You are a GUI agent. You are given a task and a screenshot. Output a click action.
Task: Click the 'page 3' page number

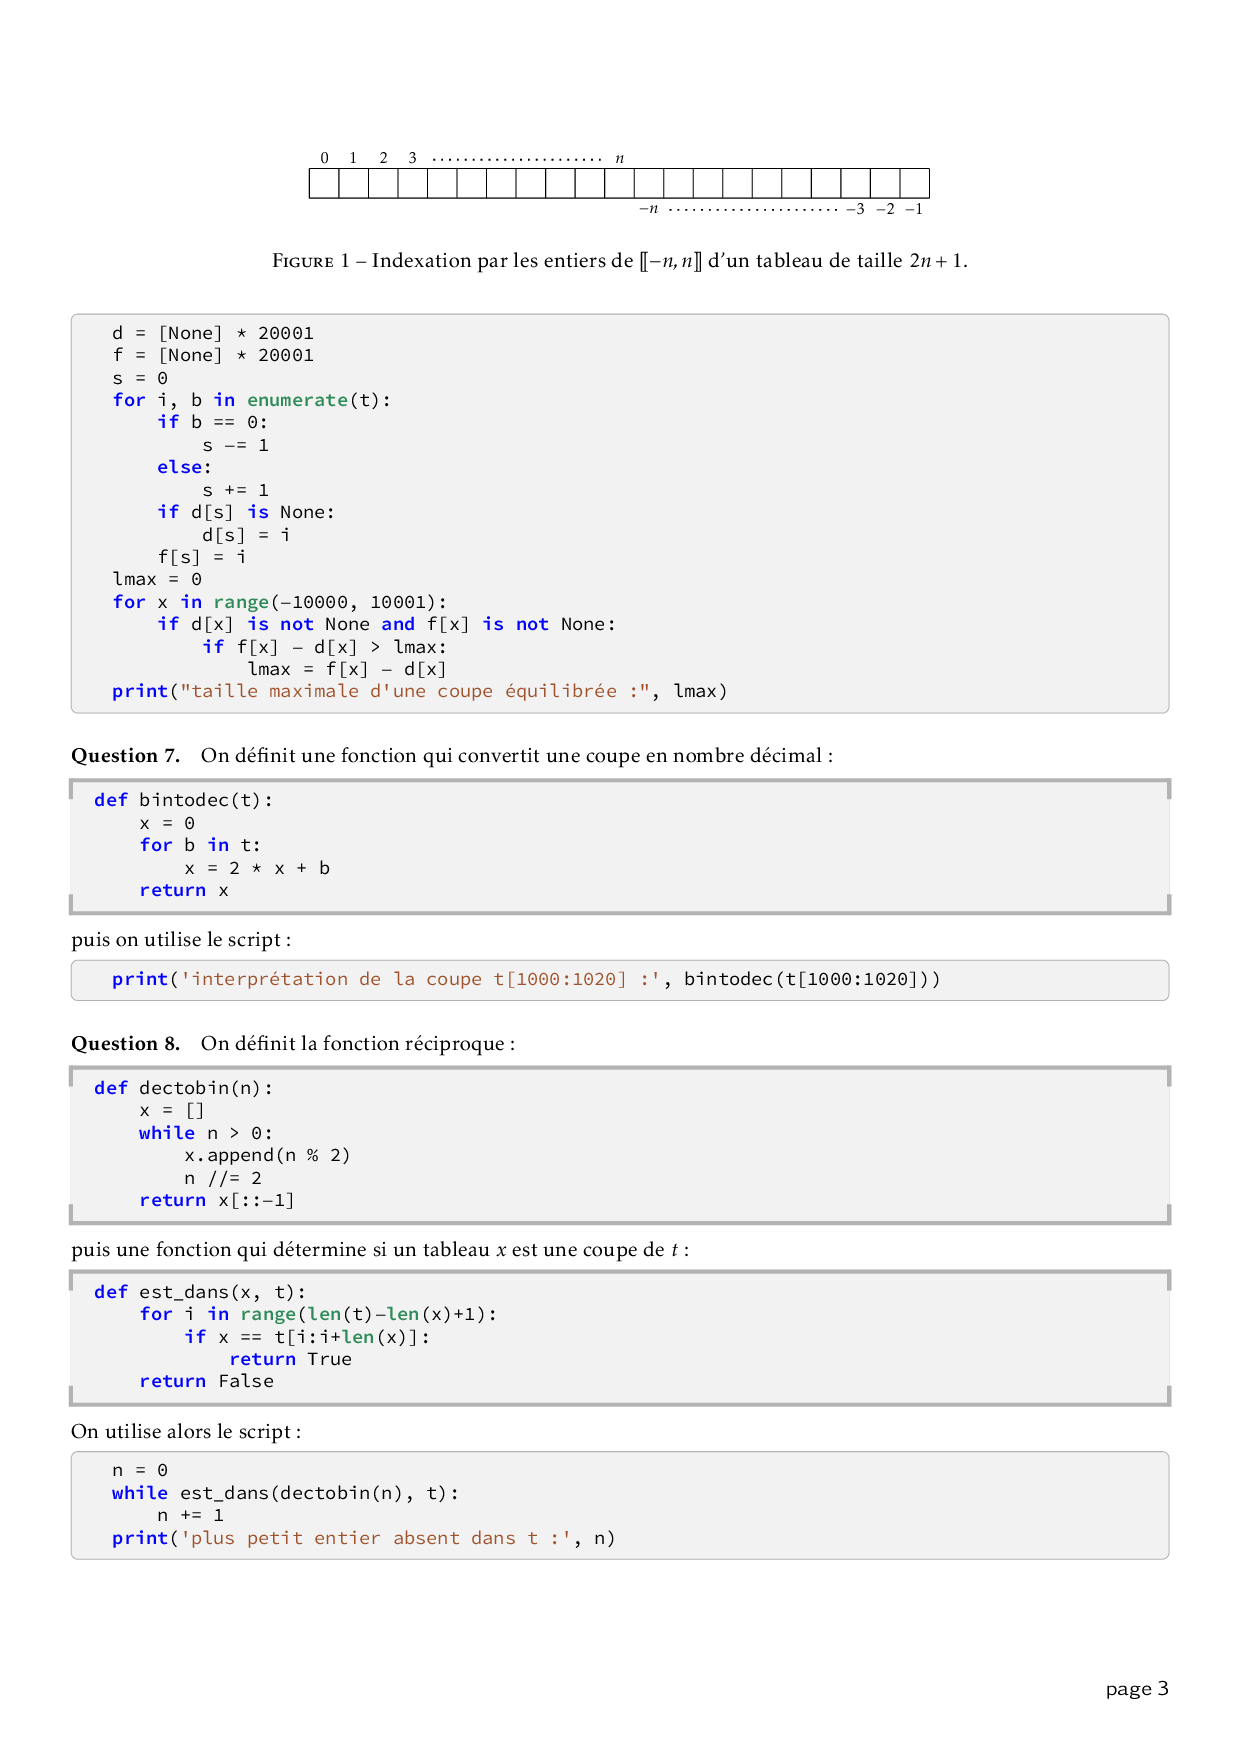(x=1136, y=1689)
